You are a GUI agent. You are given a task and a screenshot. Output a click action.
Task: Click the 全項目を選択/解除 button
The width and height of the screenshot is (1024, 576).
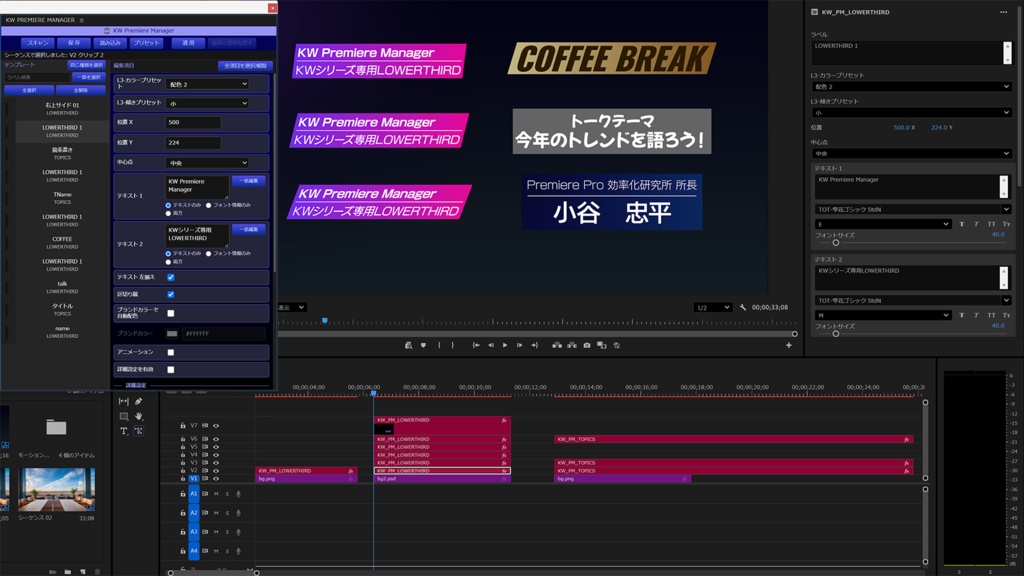pos(245,65)
